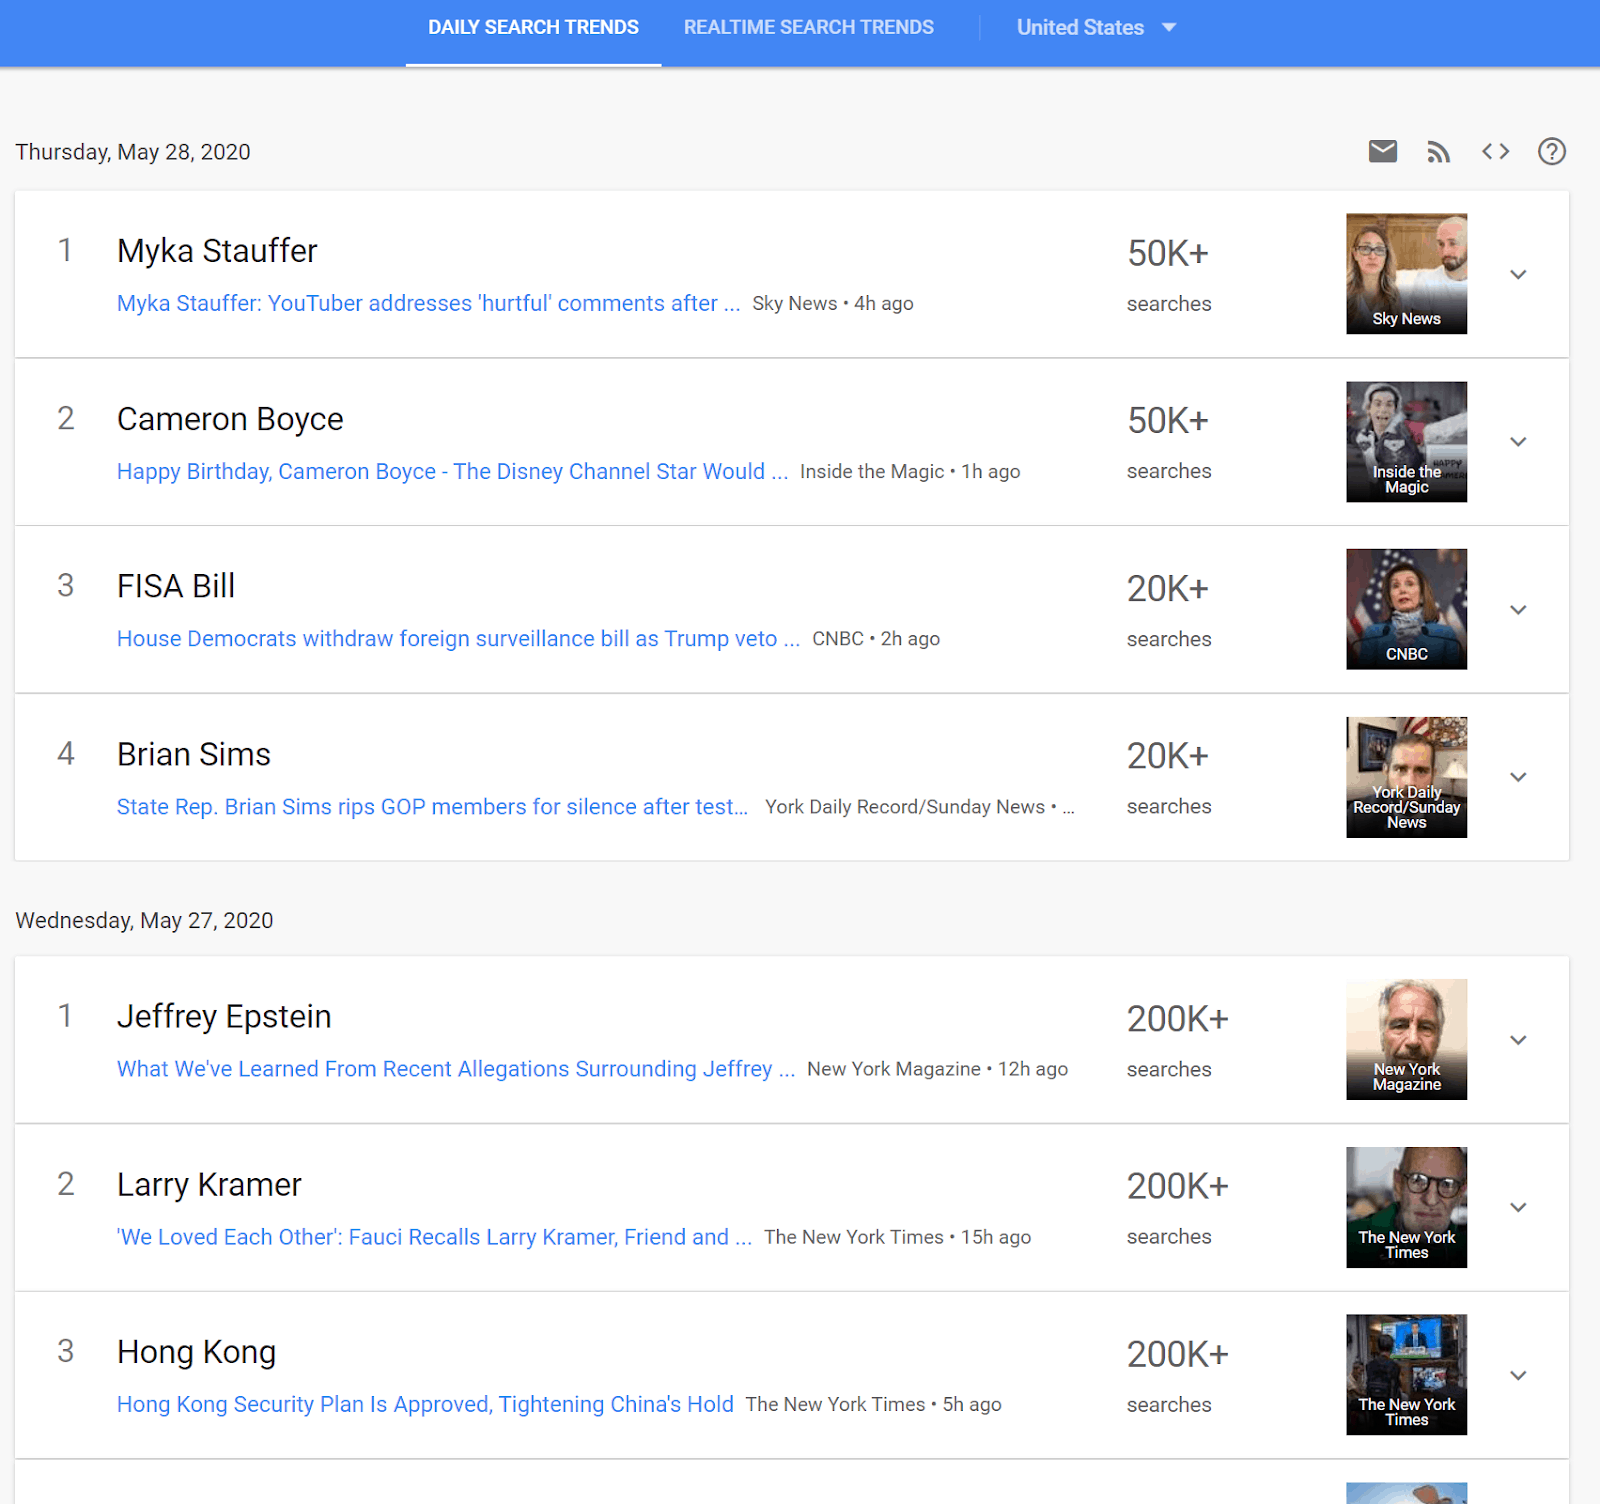Select the Daily Search Trends tab
The width and height of the screenshot is (1600, 1504).
tap(533, 27)
